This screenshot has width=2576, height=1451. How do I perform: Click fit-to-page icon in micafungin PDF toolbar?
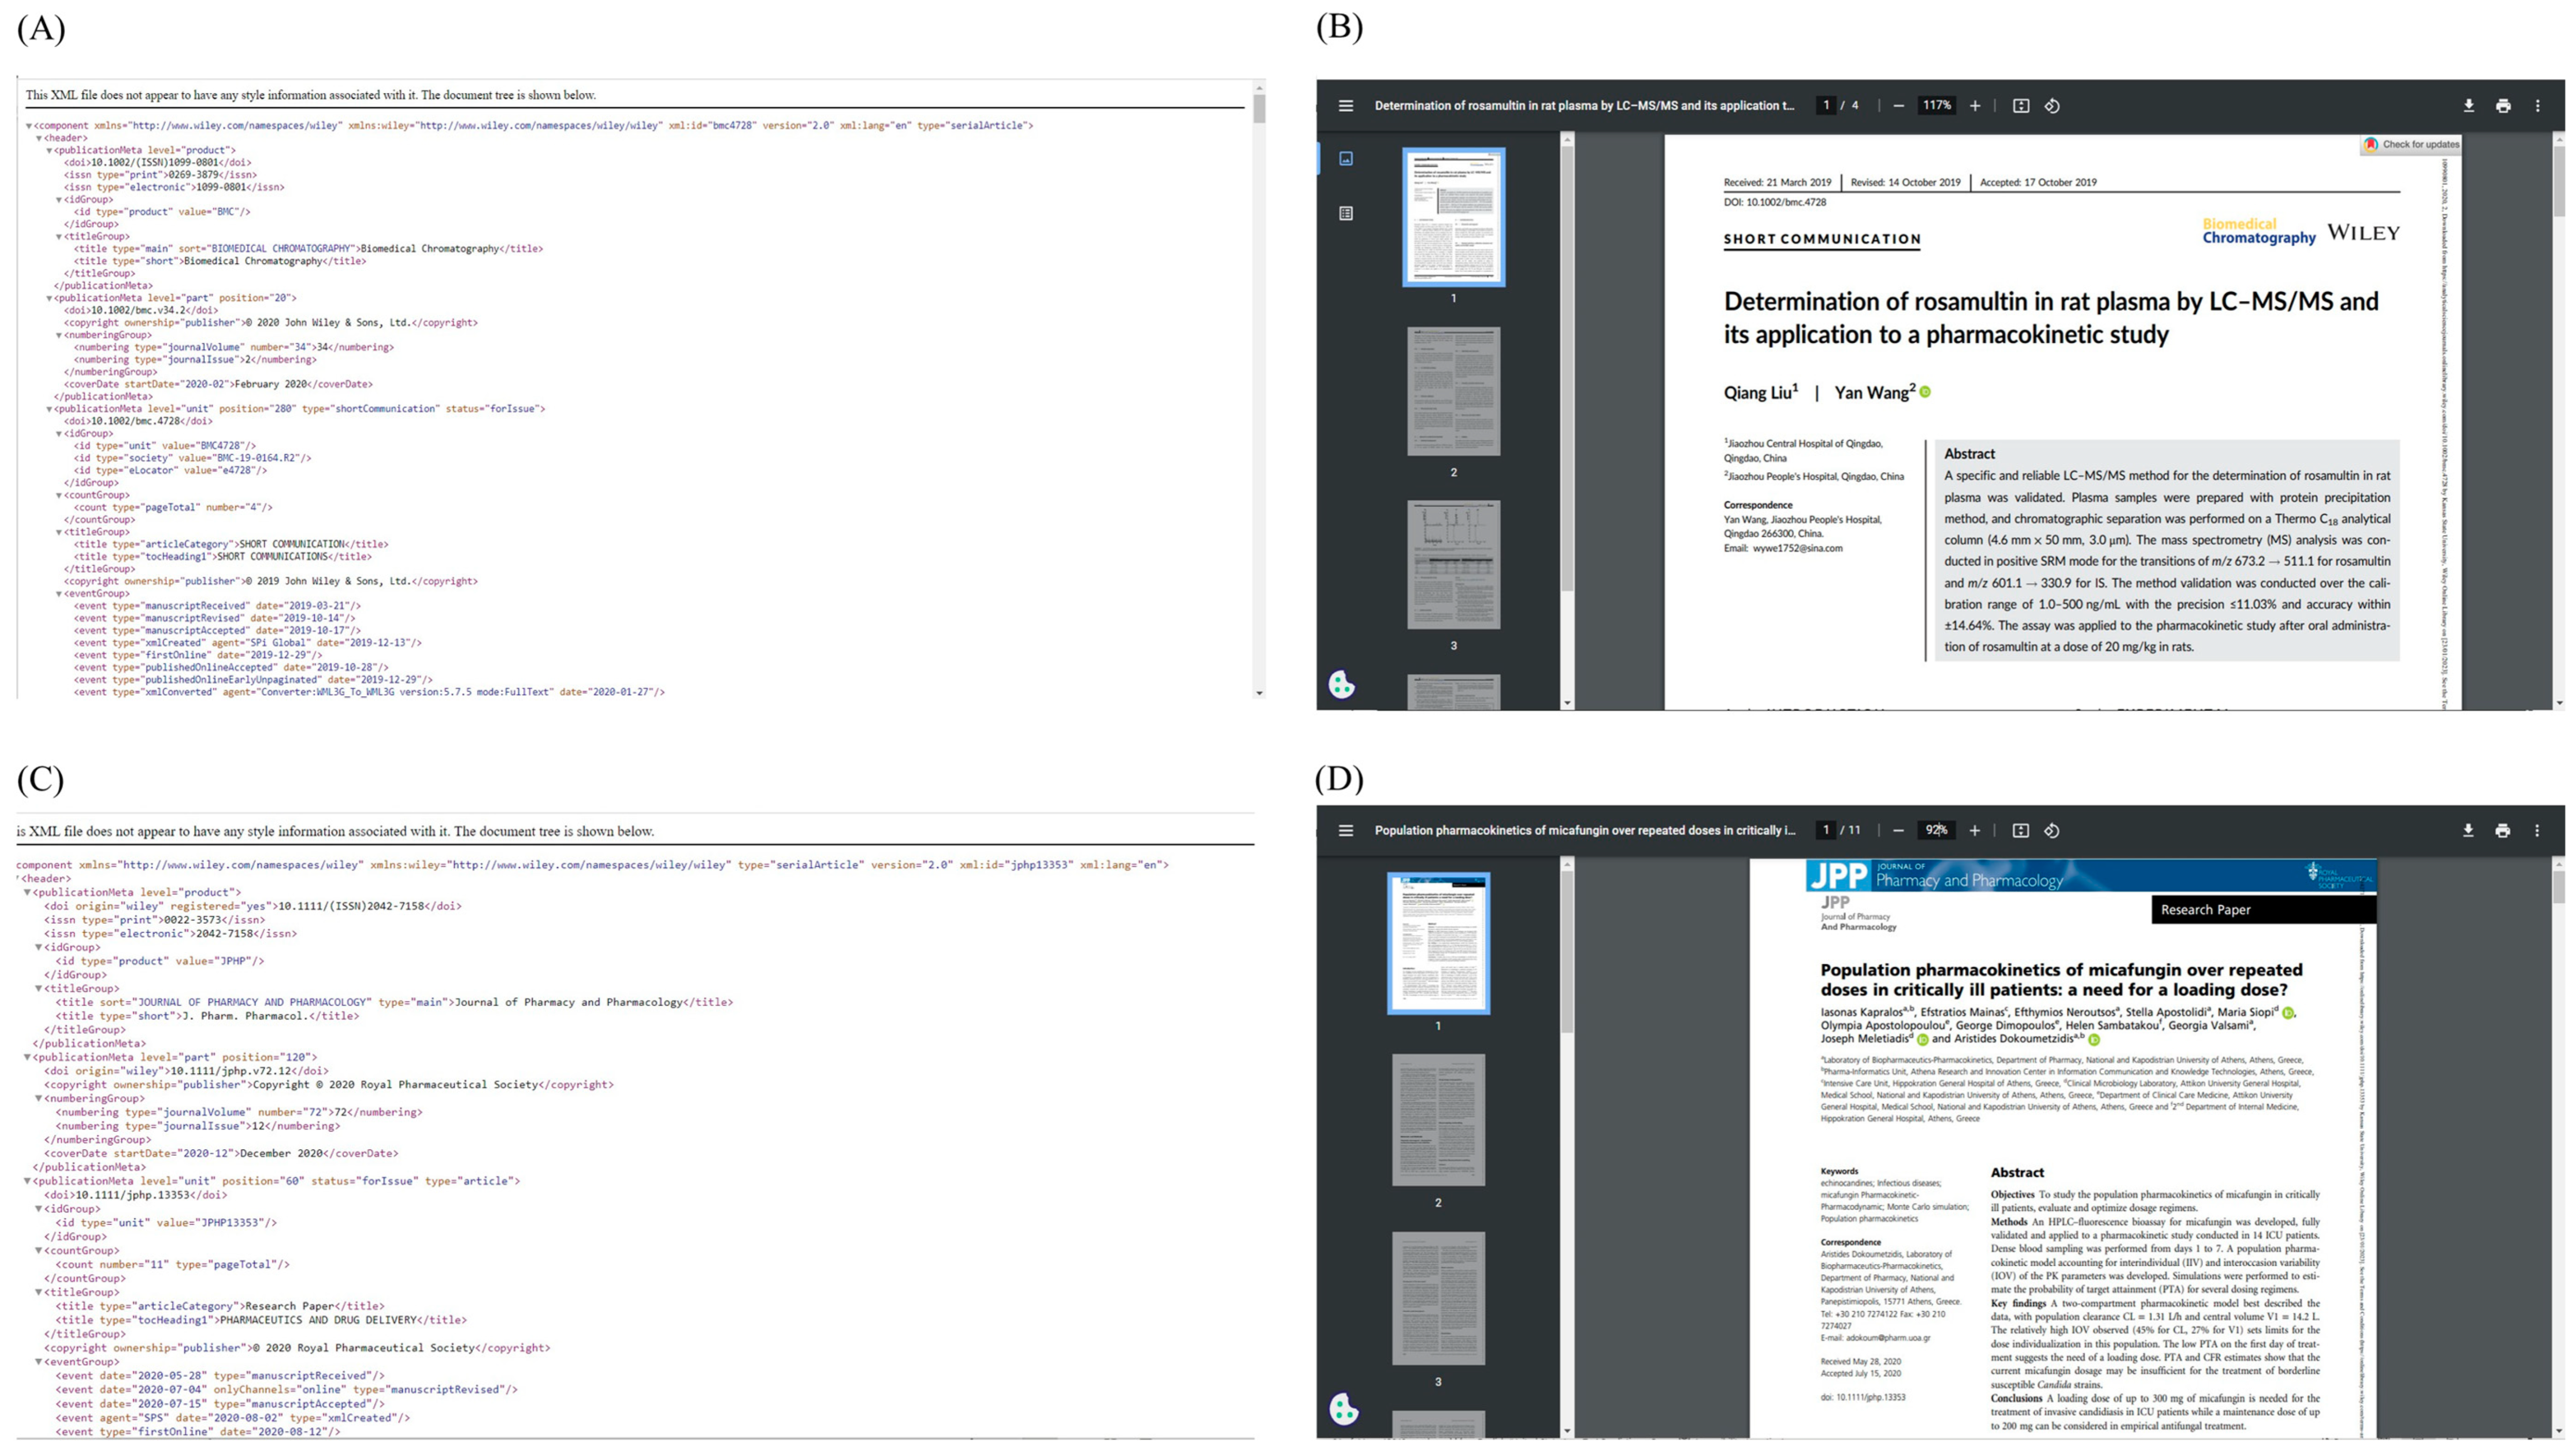click(2020, 831)
